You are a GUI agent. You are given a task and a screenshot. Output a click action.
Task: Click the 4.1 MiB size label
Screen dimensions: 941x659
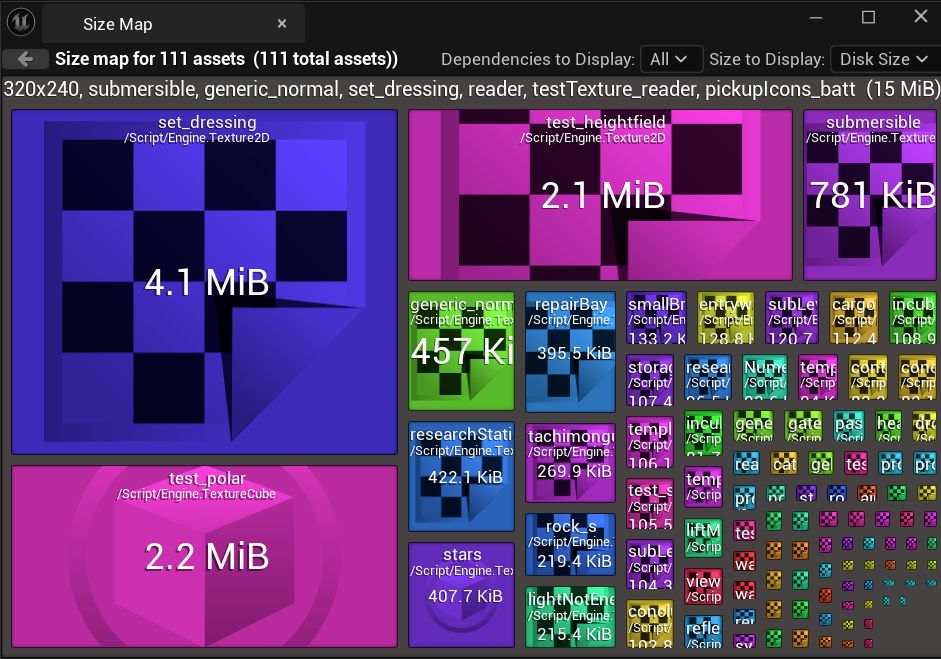pos(207,282)
